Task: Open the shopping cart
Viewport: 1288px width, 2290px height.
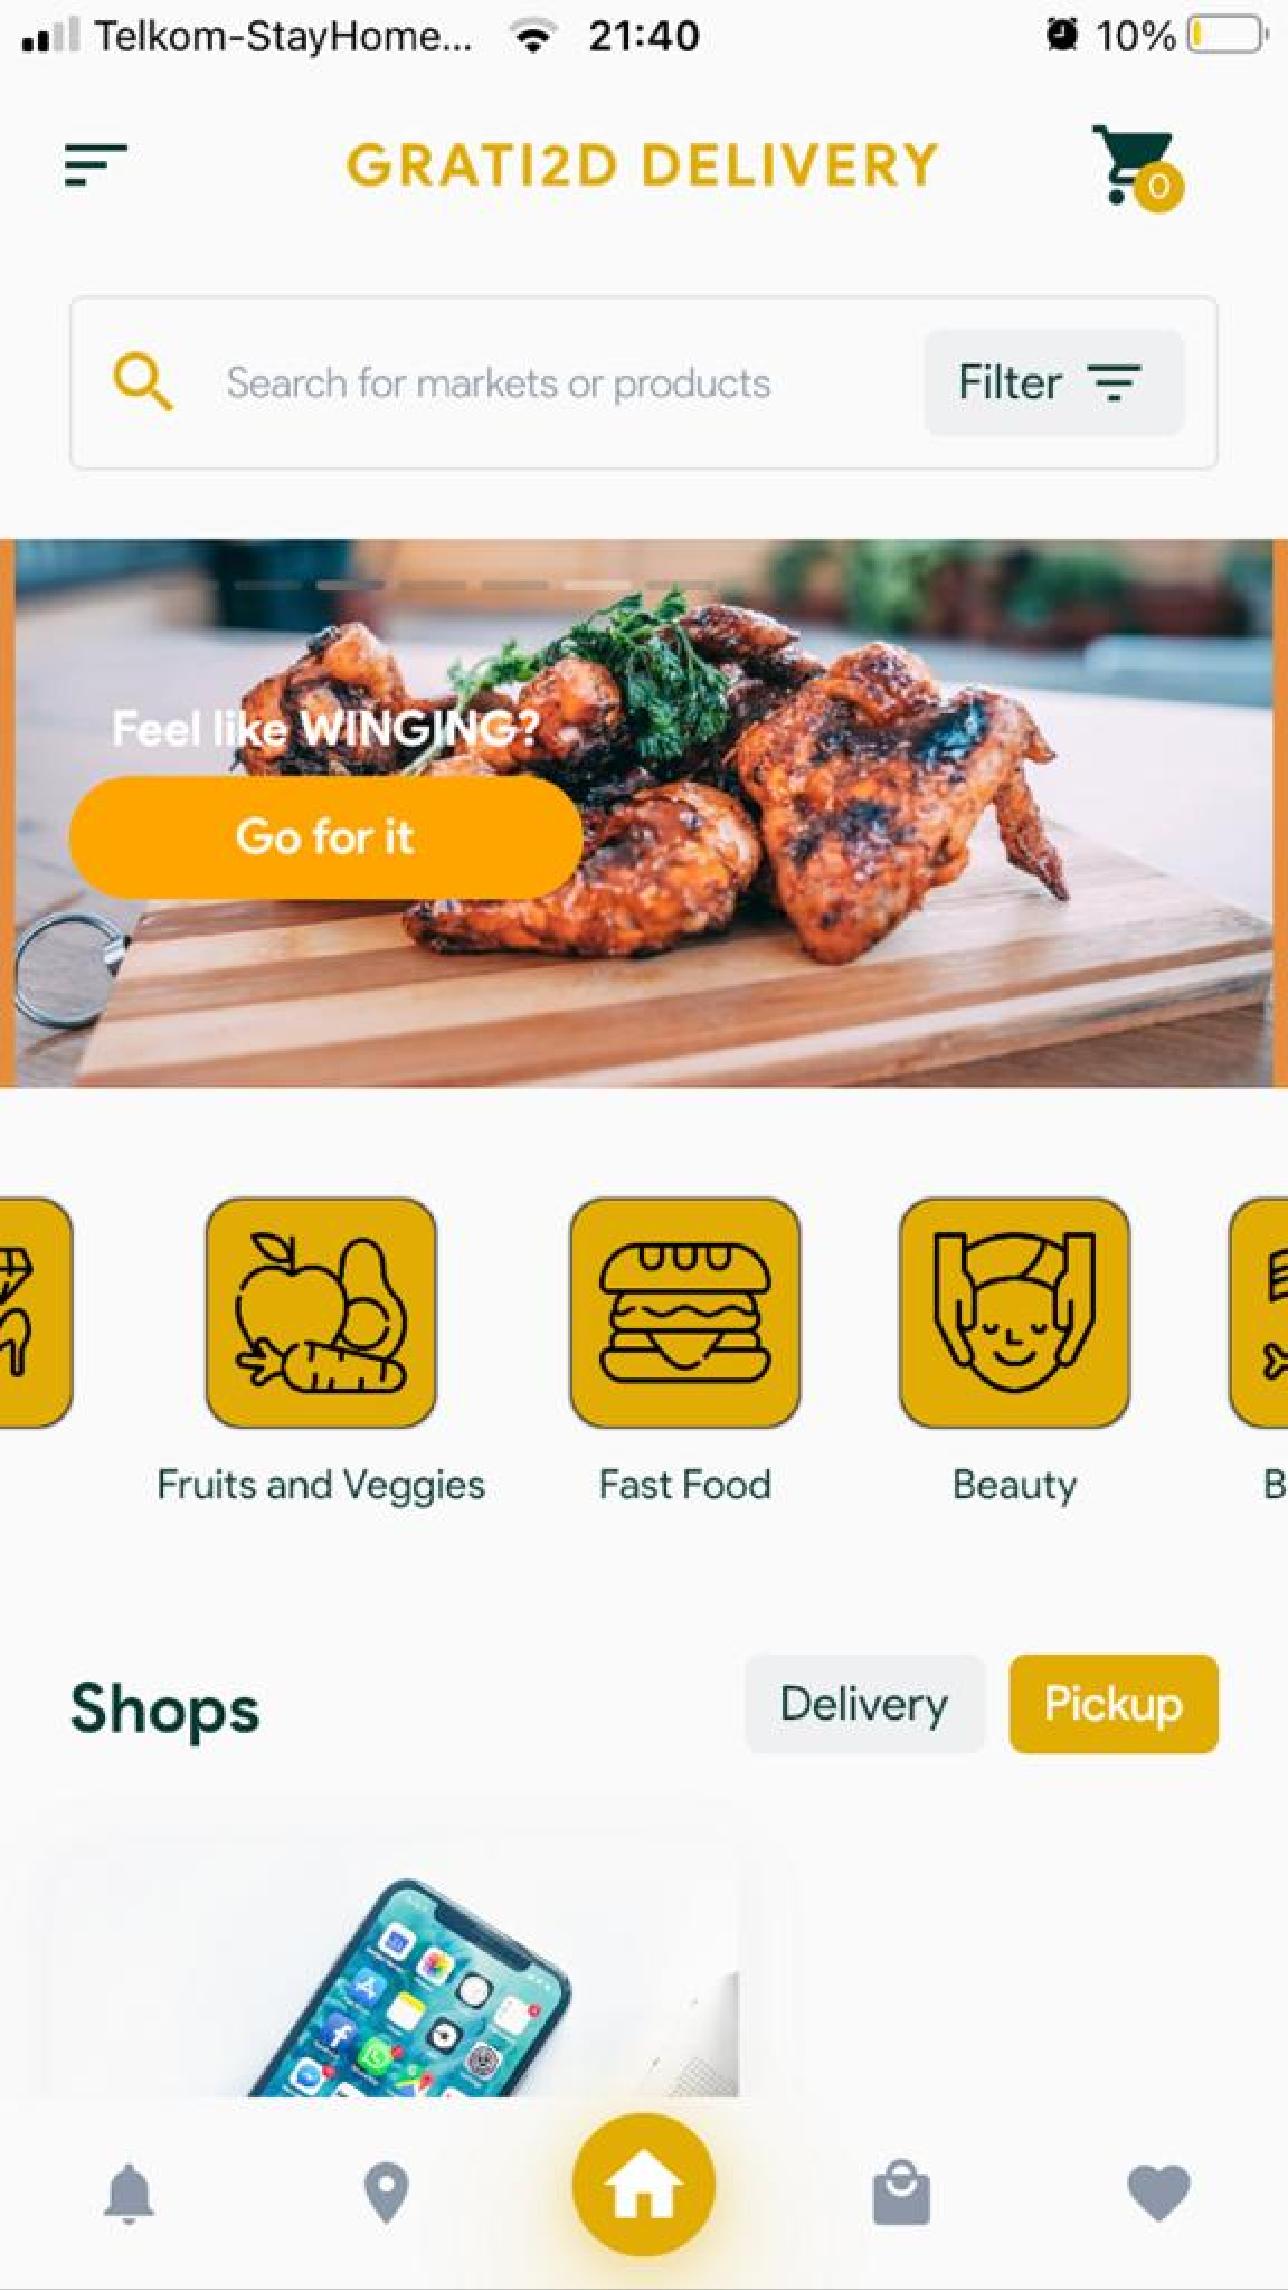Action: [x=1137, y=166]
